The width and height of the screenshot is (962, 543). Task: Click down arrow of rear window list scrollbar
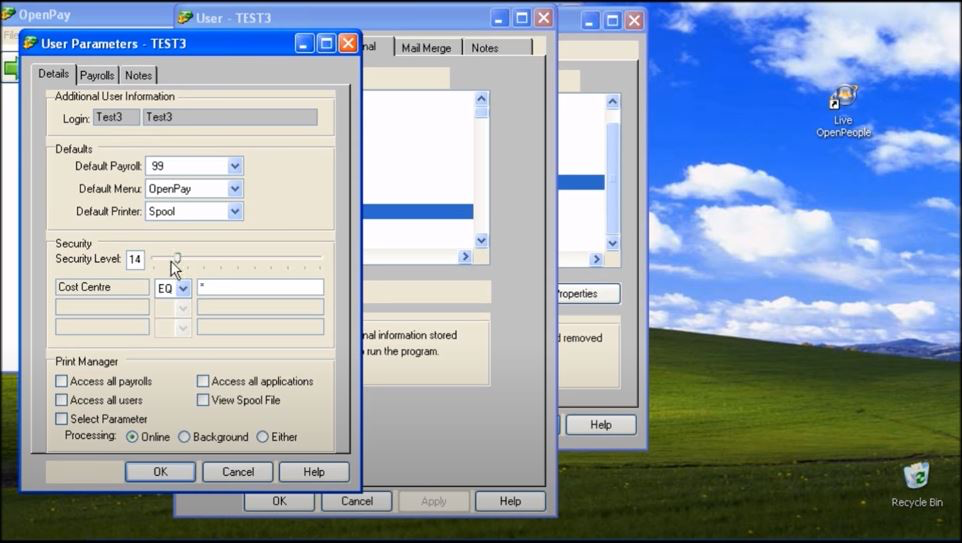[x=612, y=244]
